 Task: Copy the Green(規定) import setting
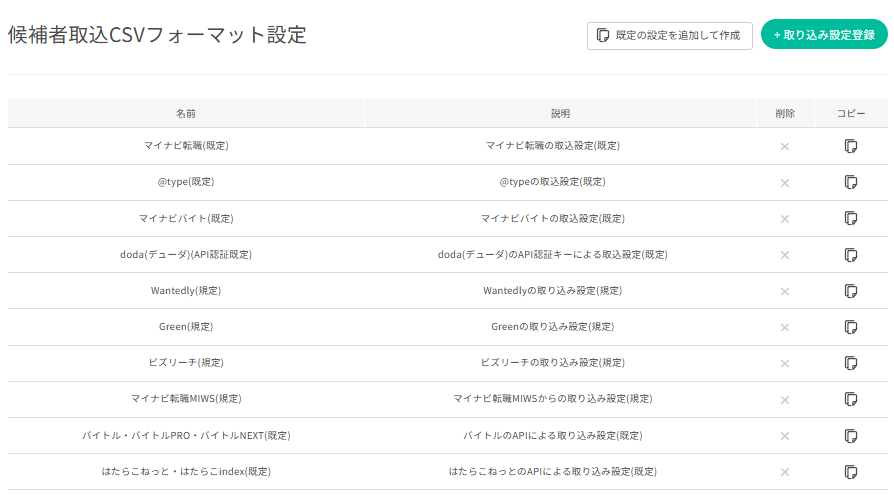point(851,327)
